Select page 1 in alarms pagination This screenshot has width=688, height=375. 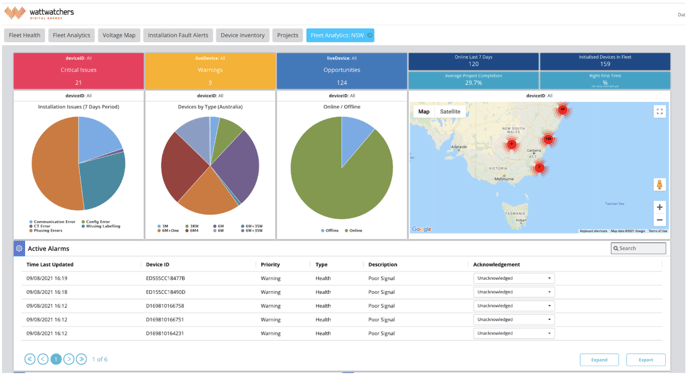pos(56,359)
